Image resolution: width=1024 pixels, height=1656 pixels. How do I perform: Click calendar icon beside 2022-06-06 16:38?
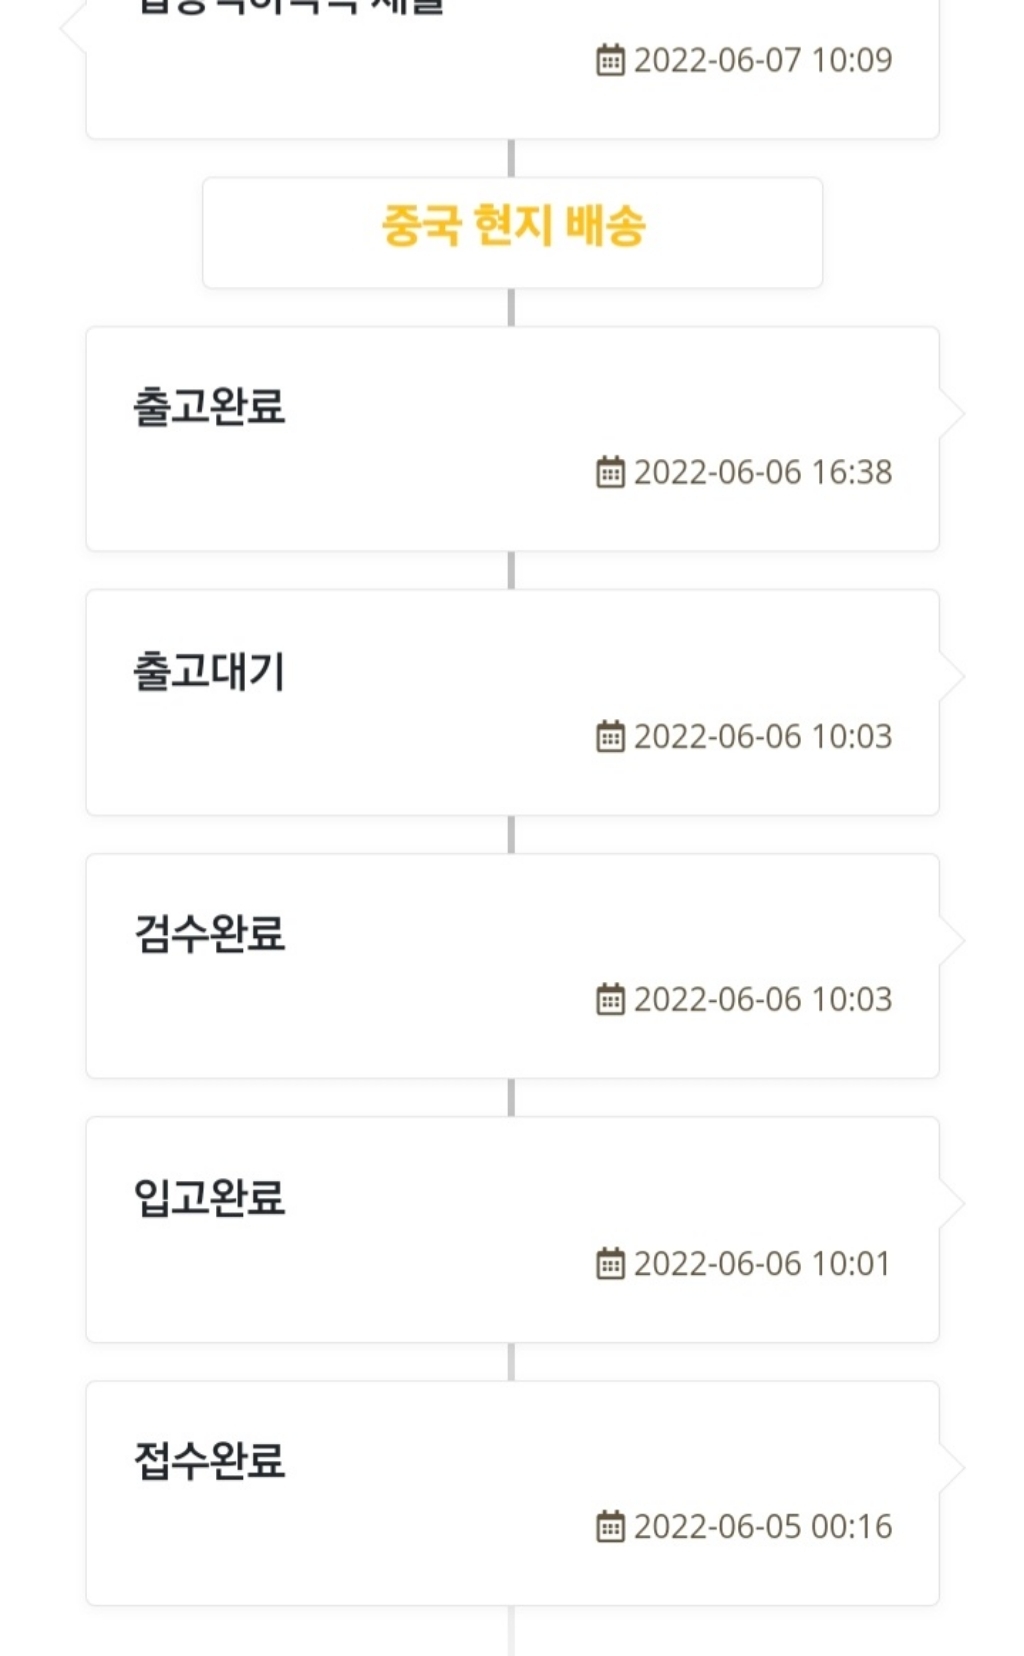[x=610, y=472]
